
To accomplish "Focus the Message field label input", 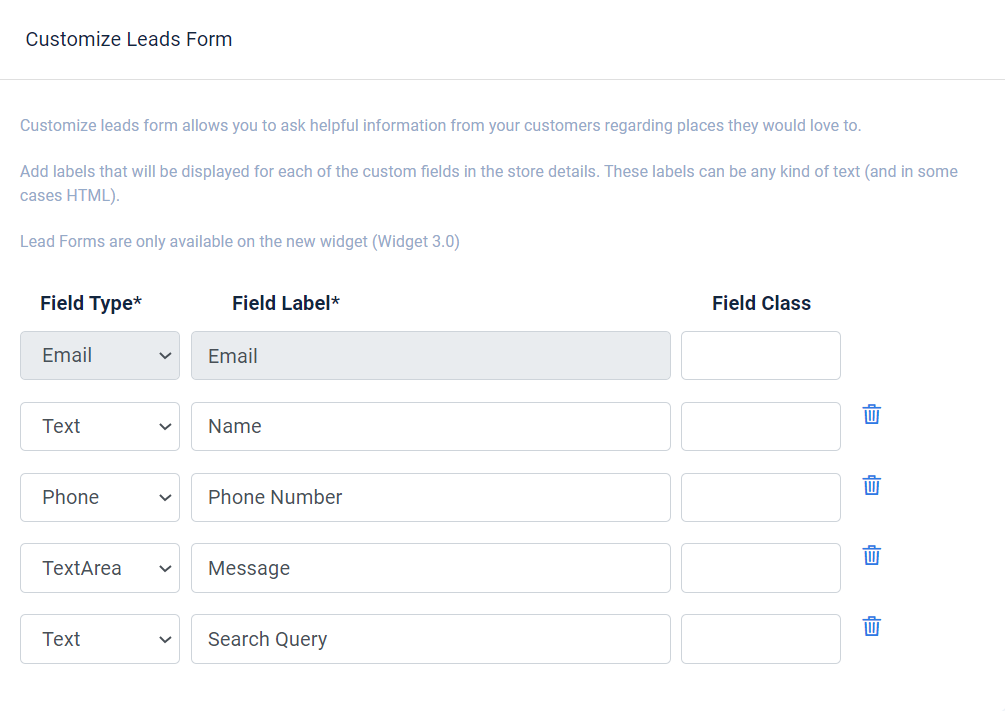I will coord(430,568).
